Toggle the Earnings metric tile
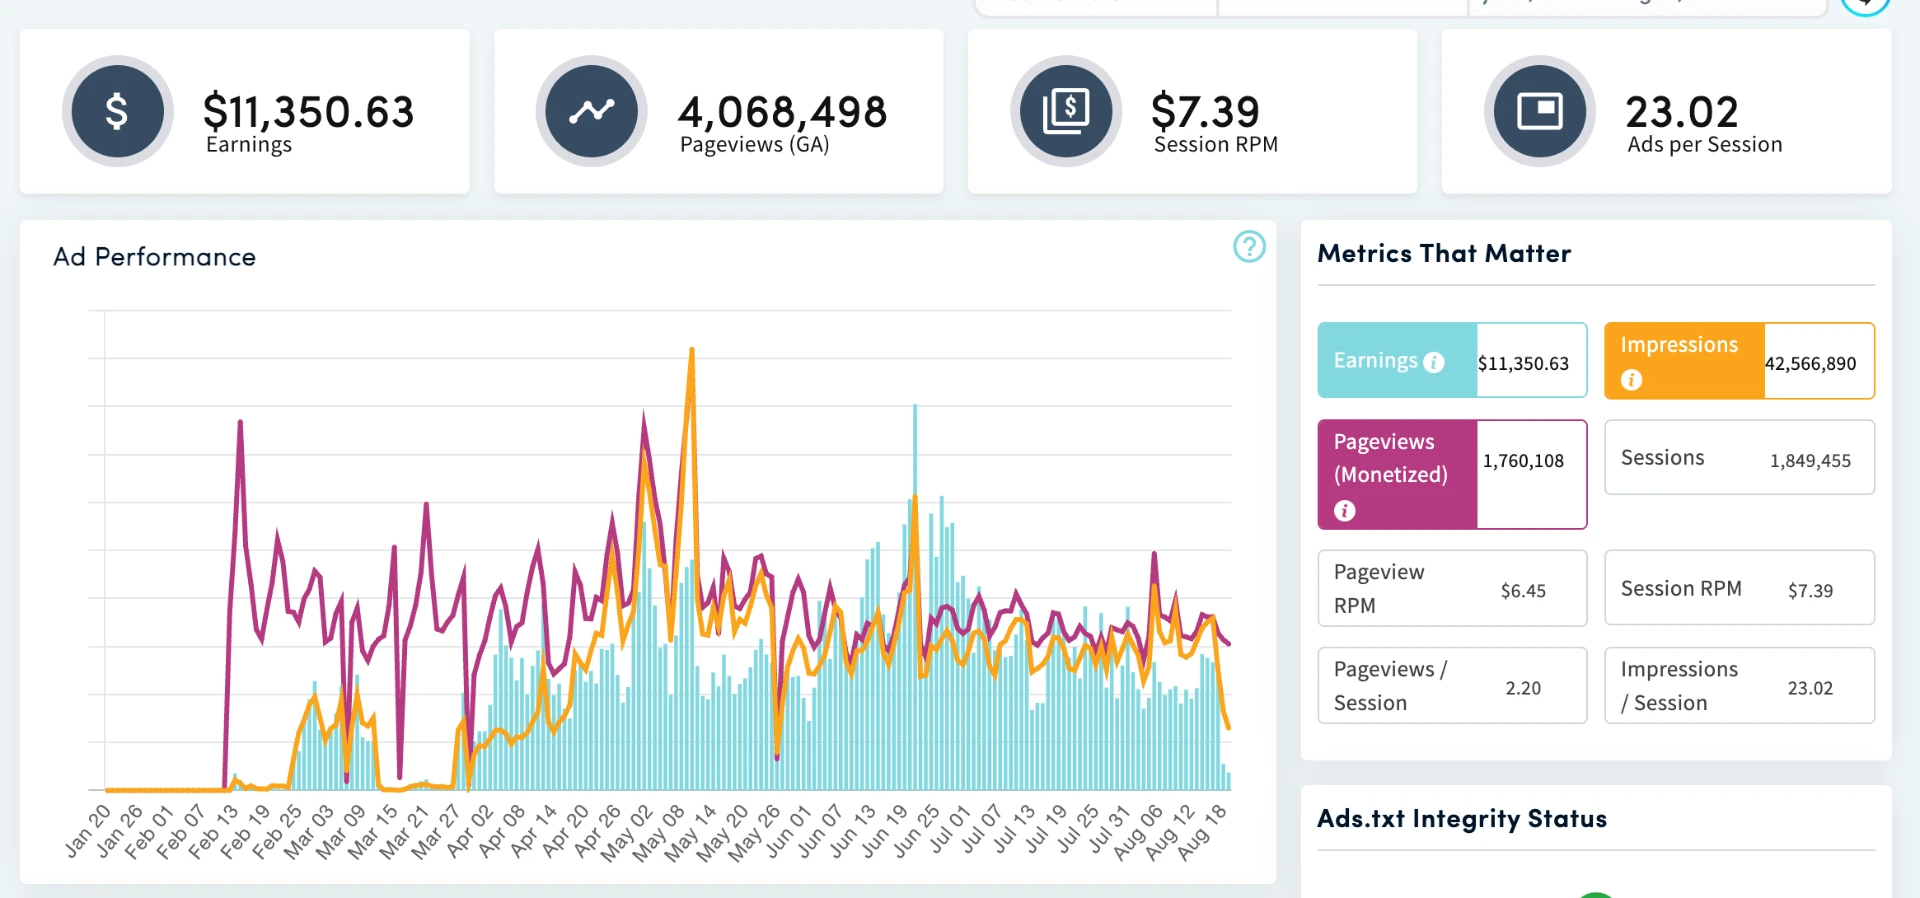The width and height of the screenshot is (1920, 898). click(x=1452, y=360)
